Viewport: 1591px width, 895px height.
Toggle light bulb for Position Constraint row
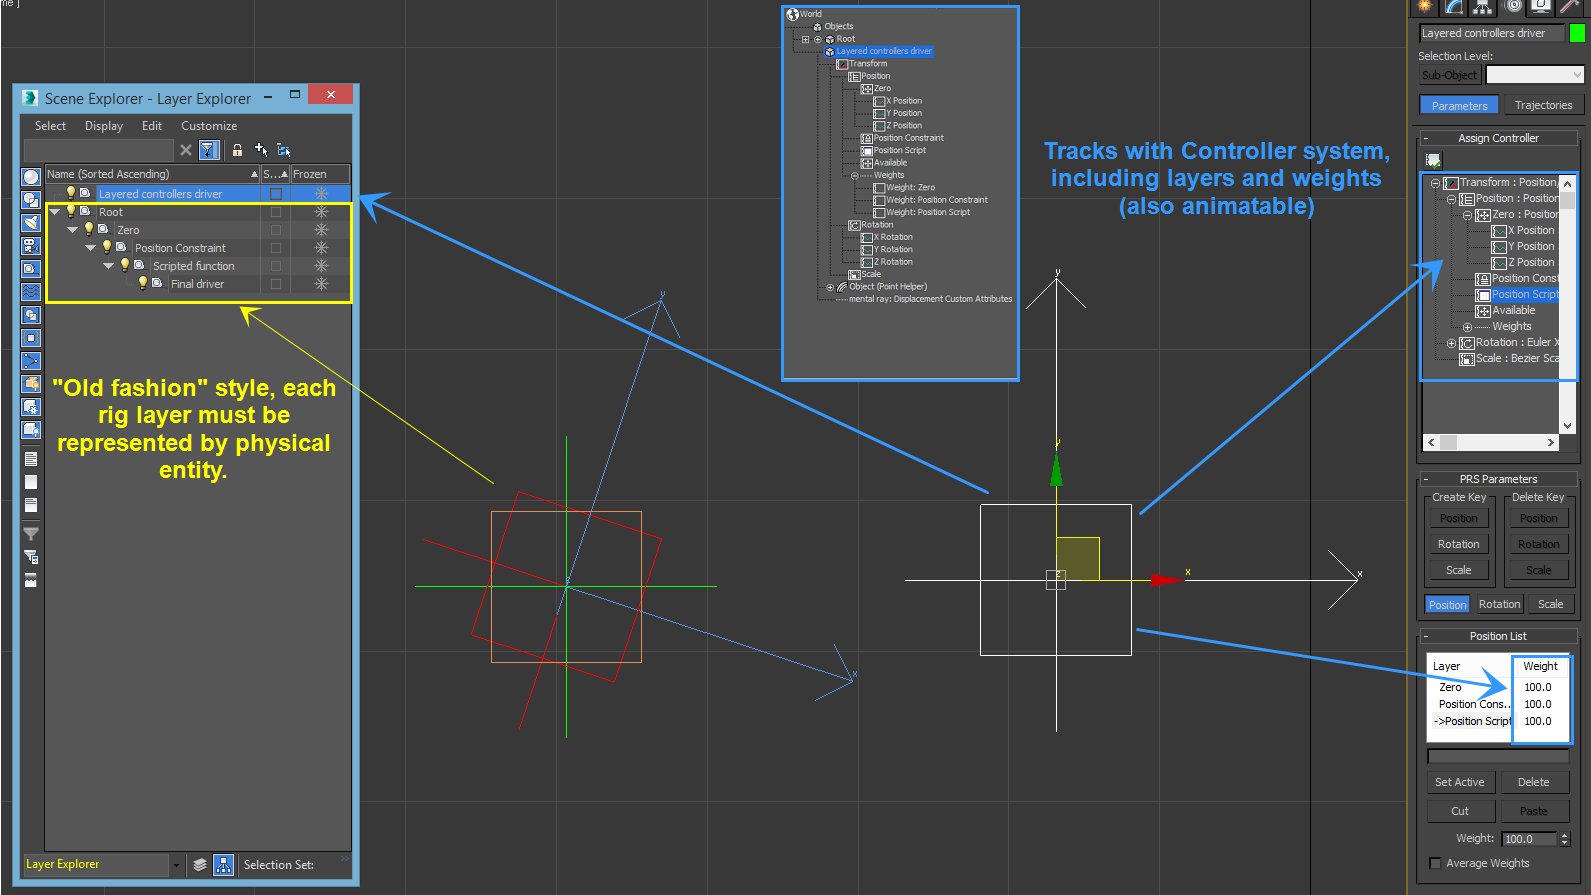click(107, 247)
